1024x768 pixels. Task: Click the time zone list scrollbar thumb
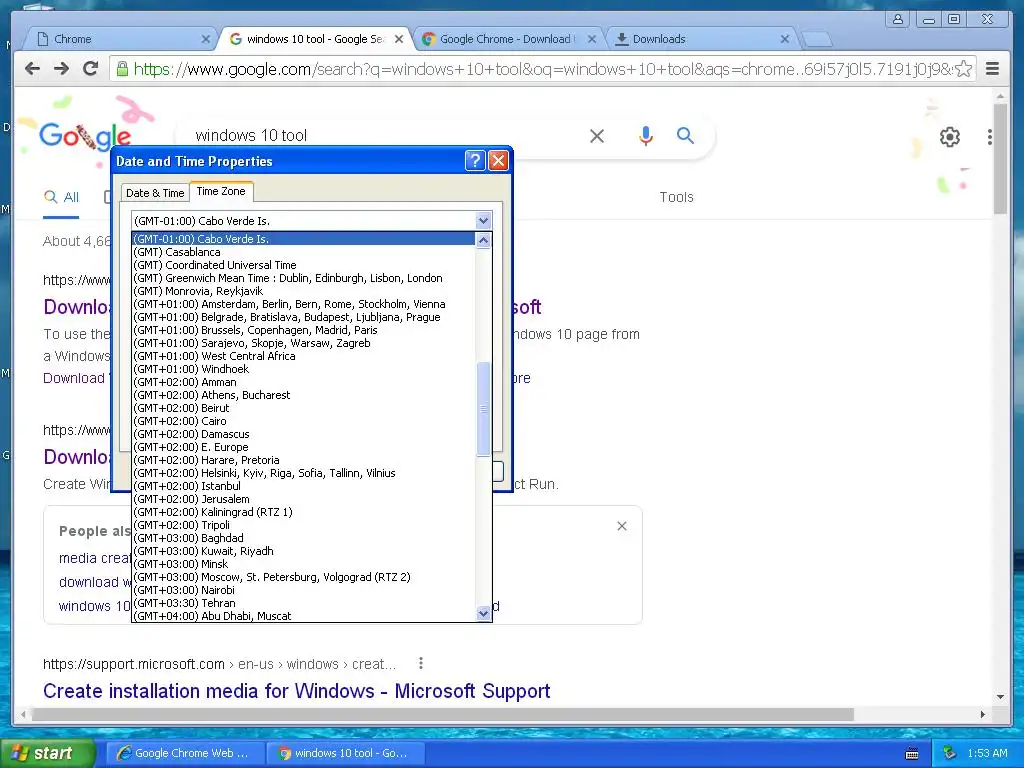483,409
